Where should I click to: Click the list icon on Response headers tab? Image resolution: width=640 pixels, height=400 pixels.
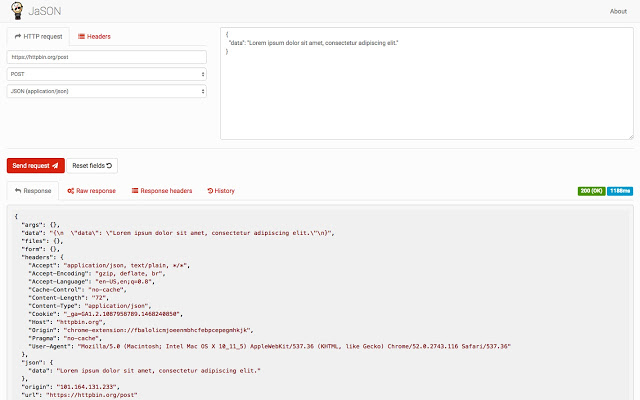[135, 191]
